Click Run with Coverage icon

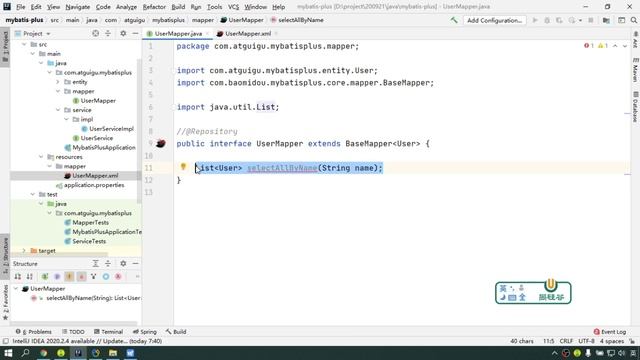[x=559, y=20]
